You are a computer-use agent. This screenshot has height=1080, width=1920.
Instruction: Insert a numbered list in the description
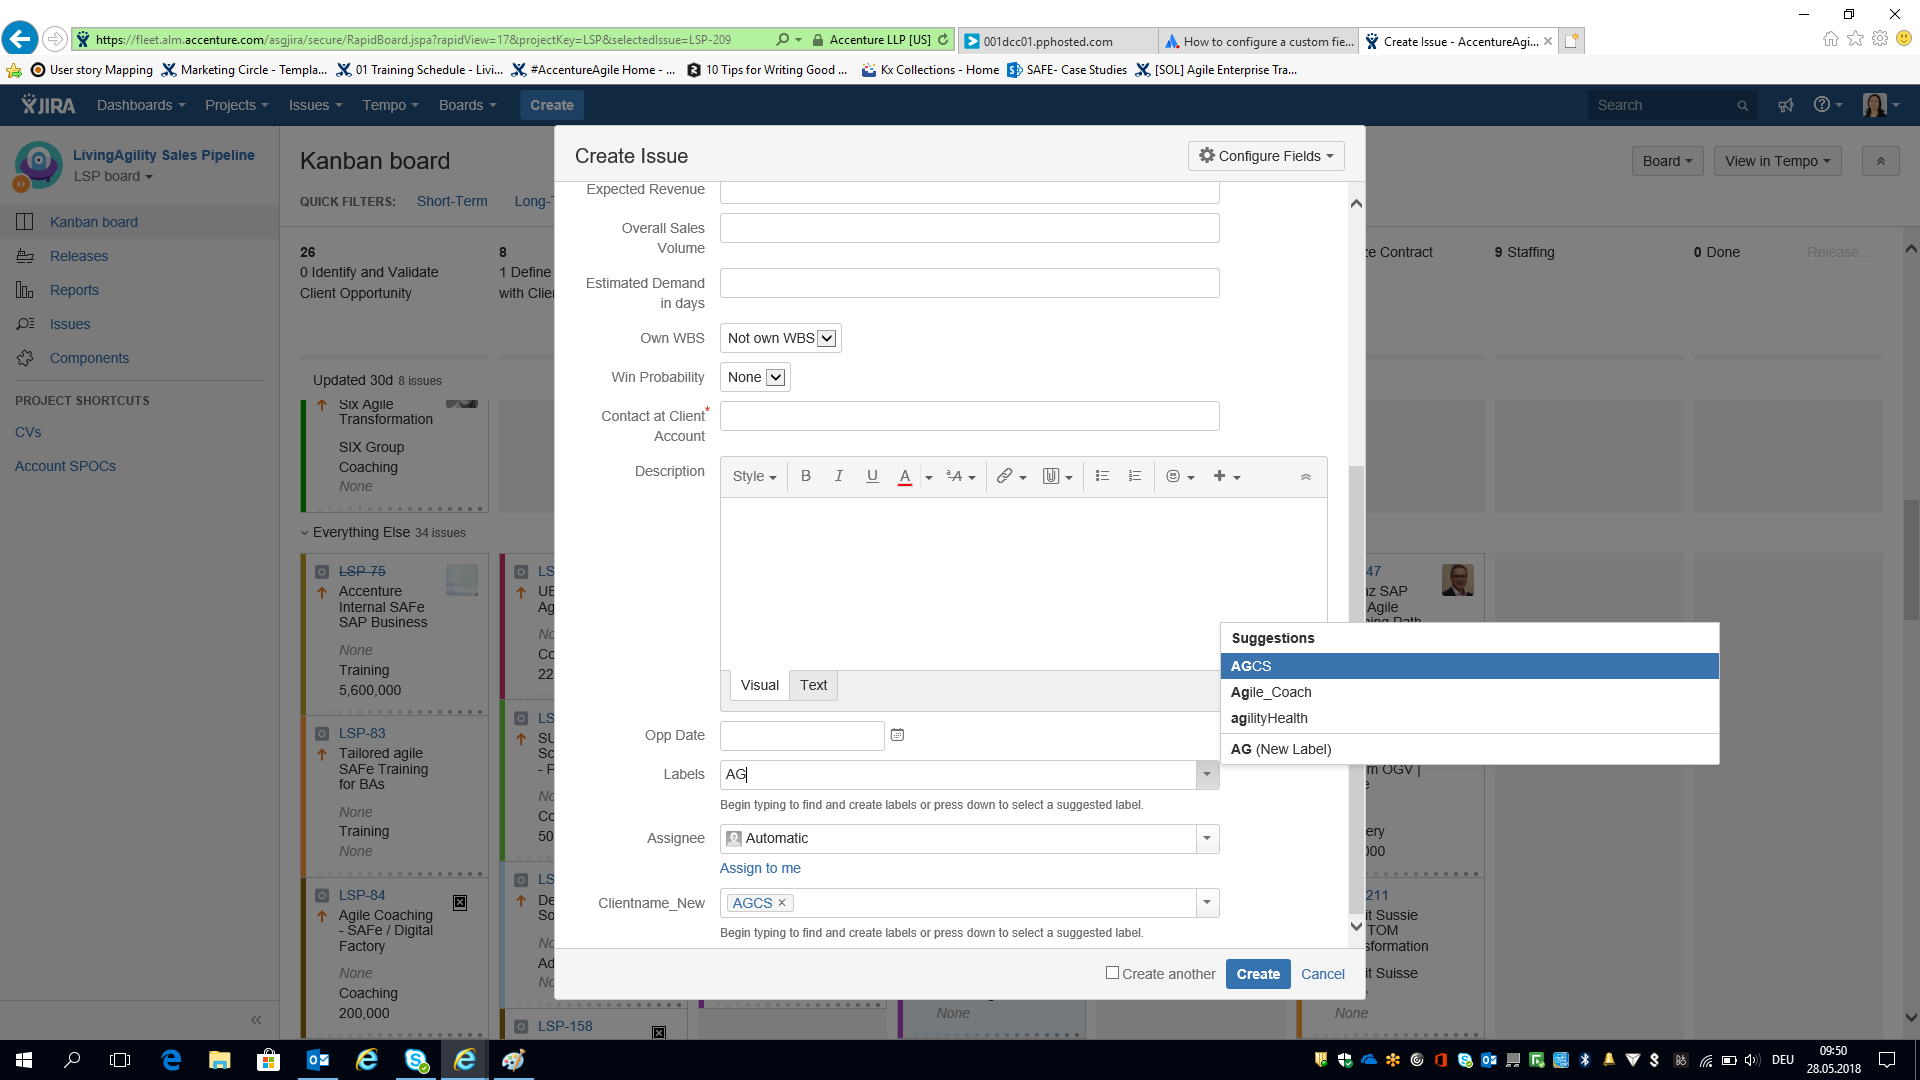pos(1135,477)
